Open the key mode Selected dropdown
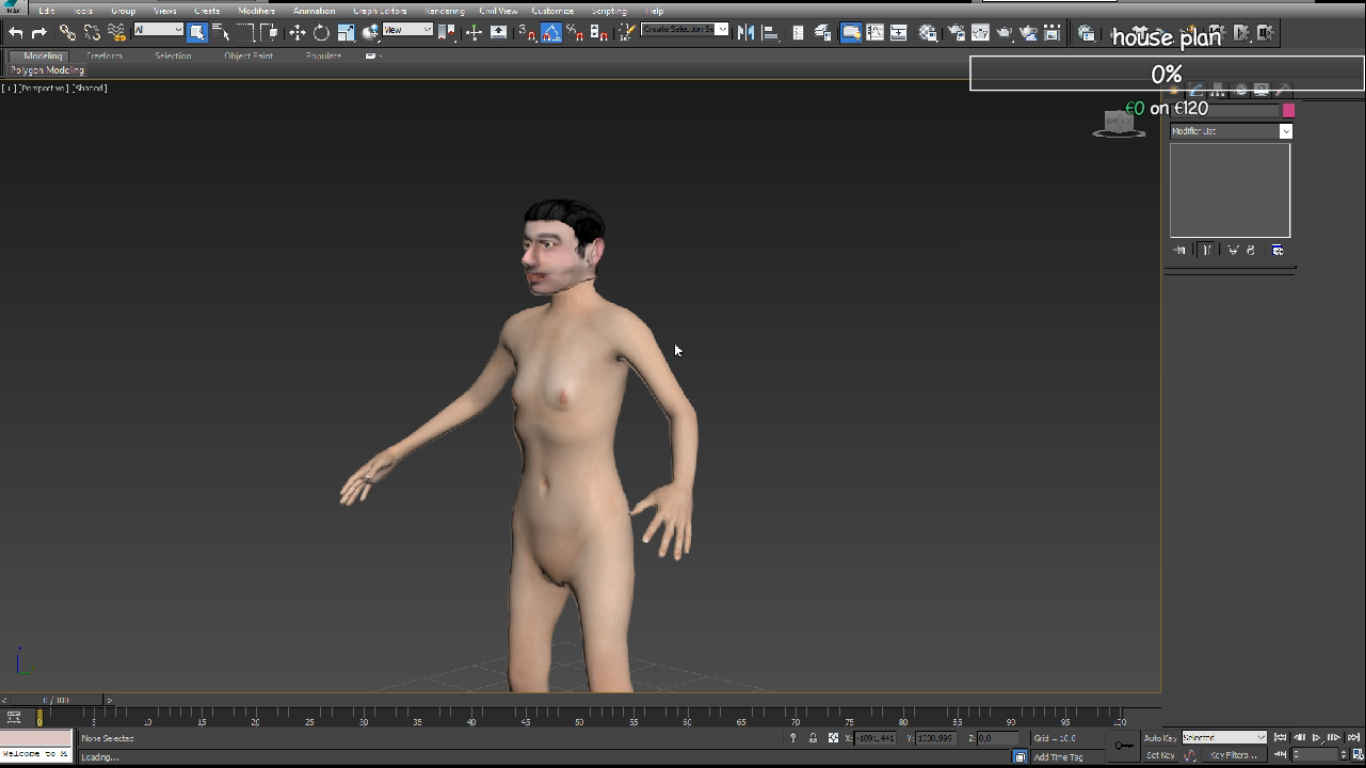 coord(1224,737)
